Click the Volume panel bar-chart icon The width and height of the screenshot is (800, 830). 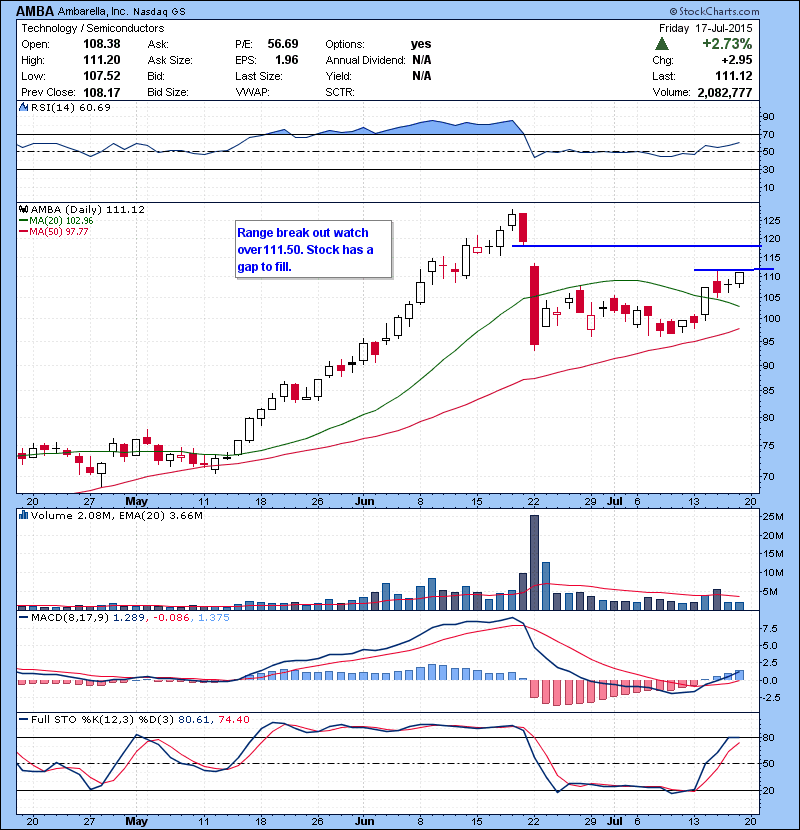[23, 515]
